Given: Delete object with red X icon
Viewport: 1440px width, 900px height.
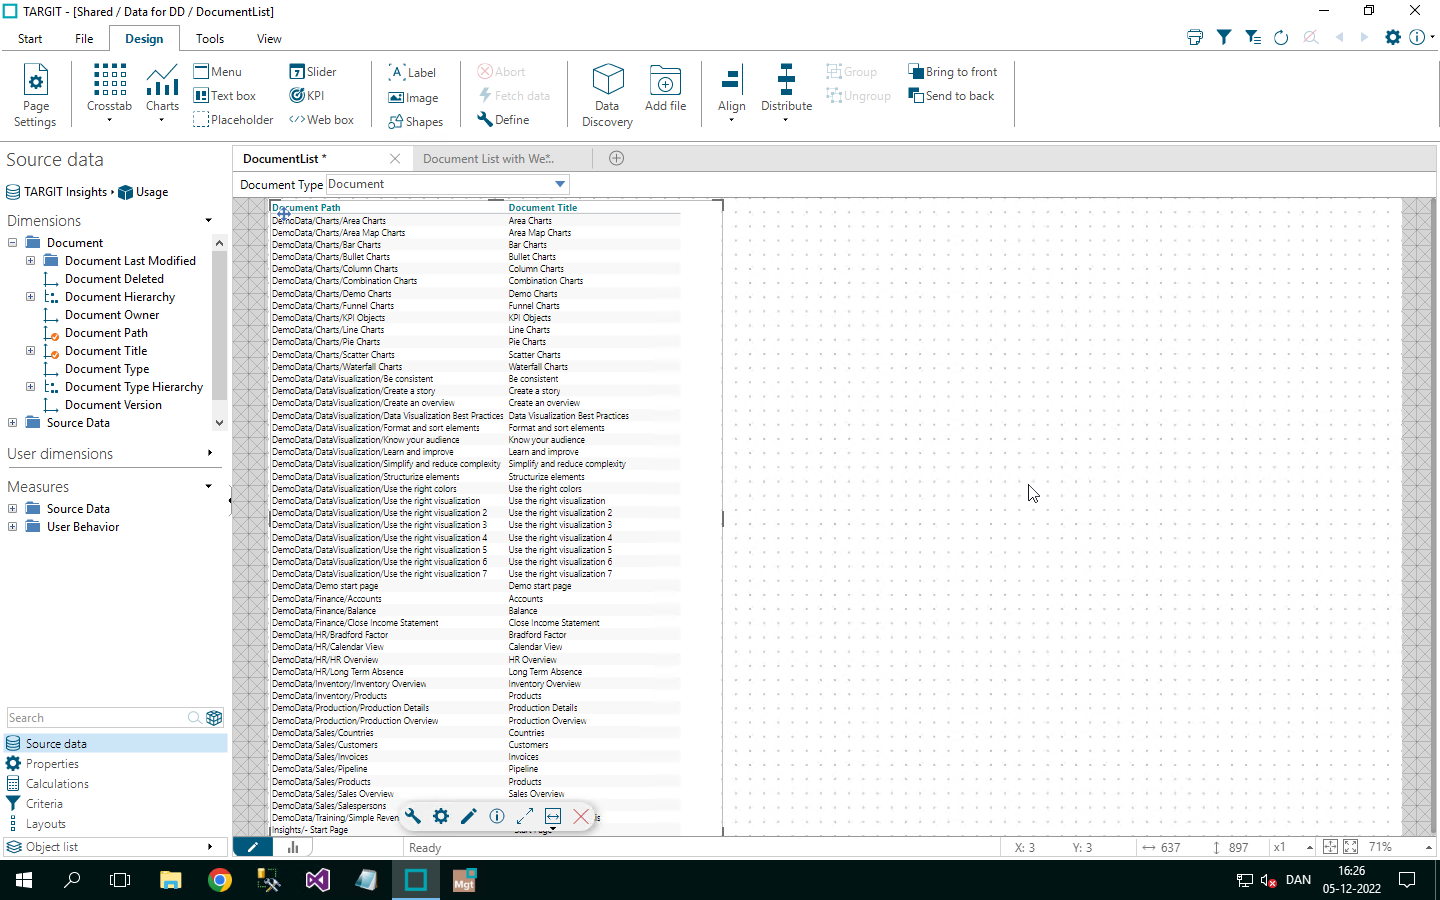Looking at the screenshot, I should (581, 816).
